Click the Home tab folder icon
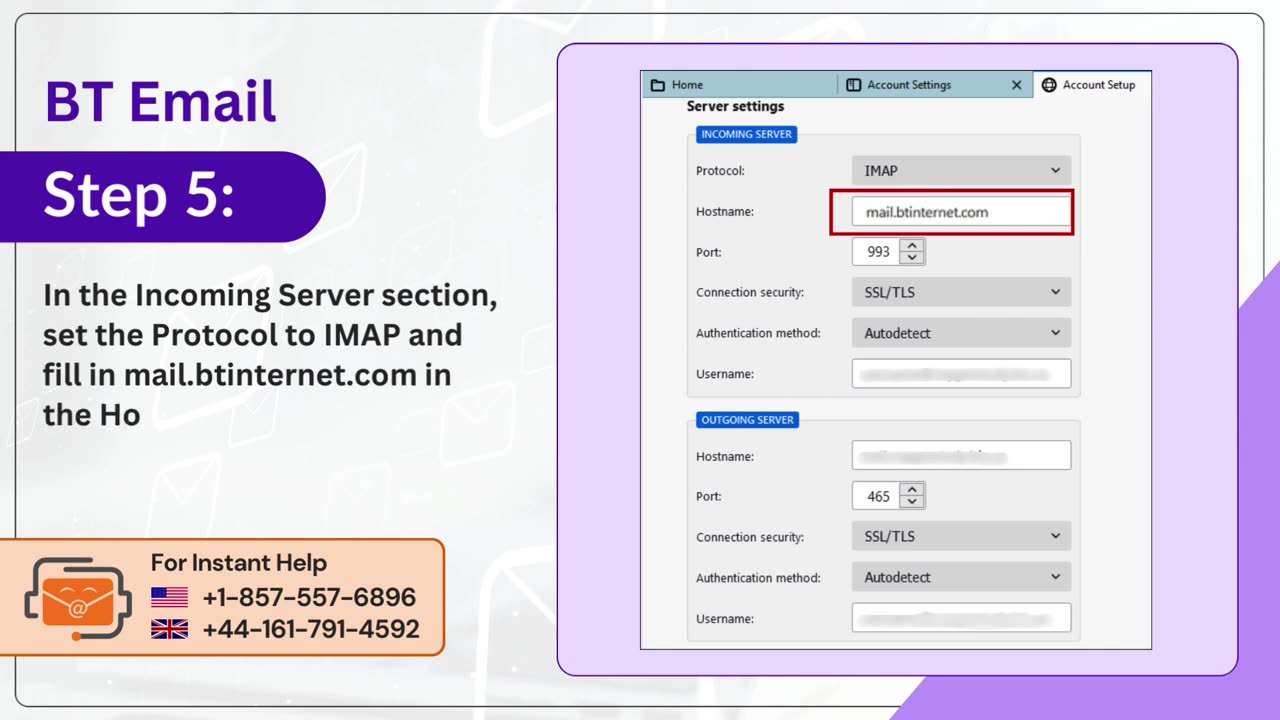The height and width of the screenshot is (720, 1280). [x=658, y=85]
